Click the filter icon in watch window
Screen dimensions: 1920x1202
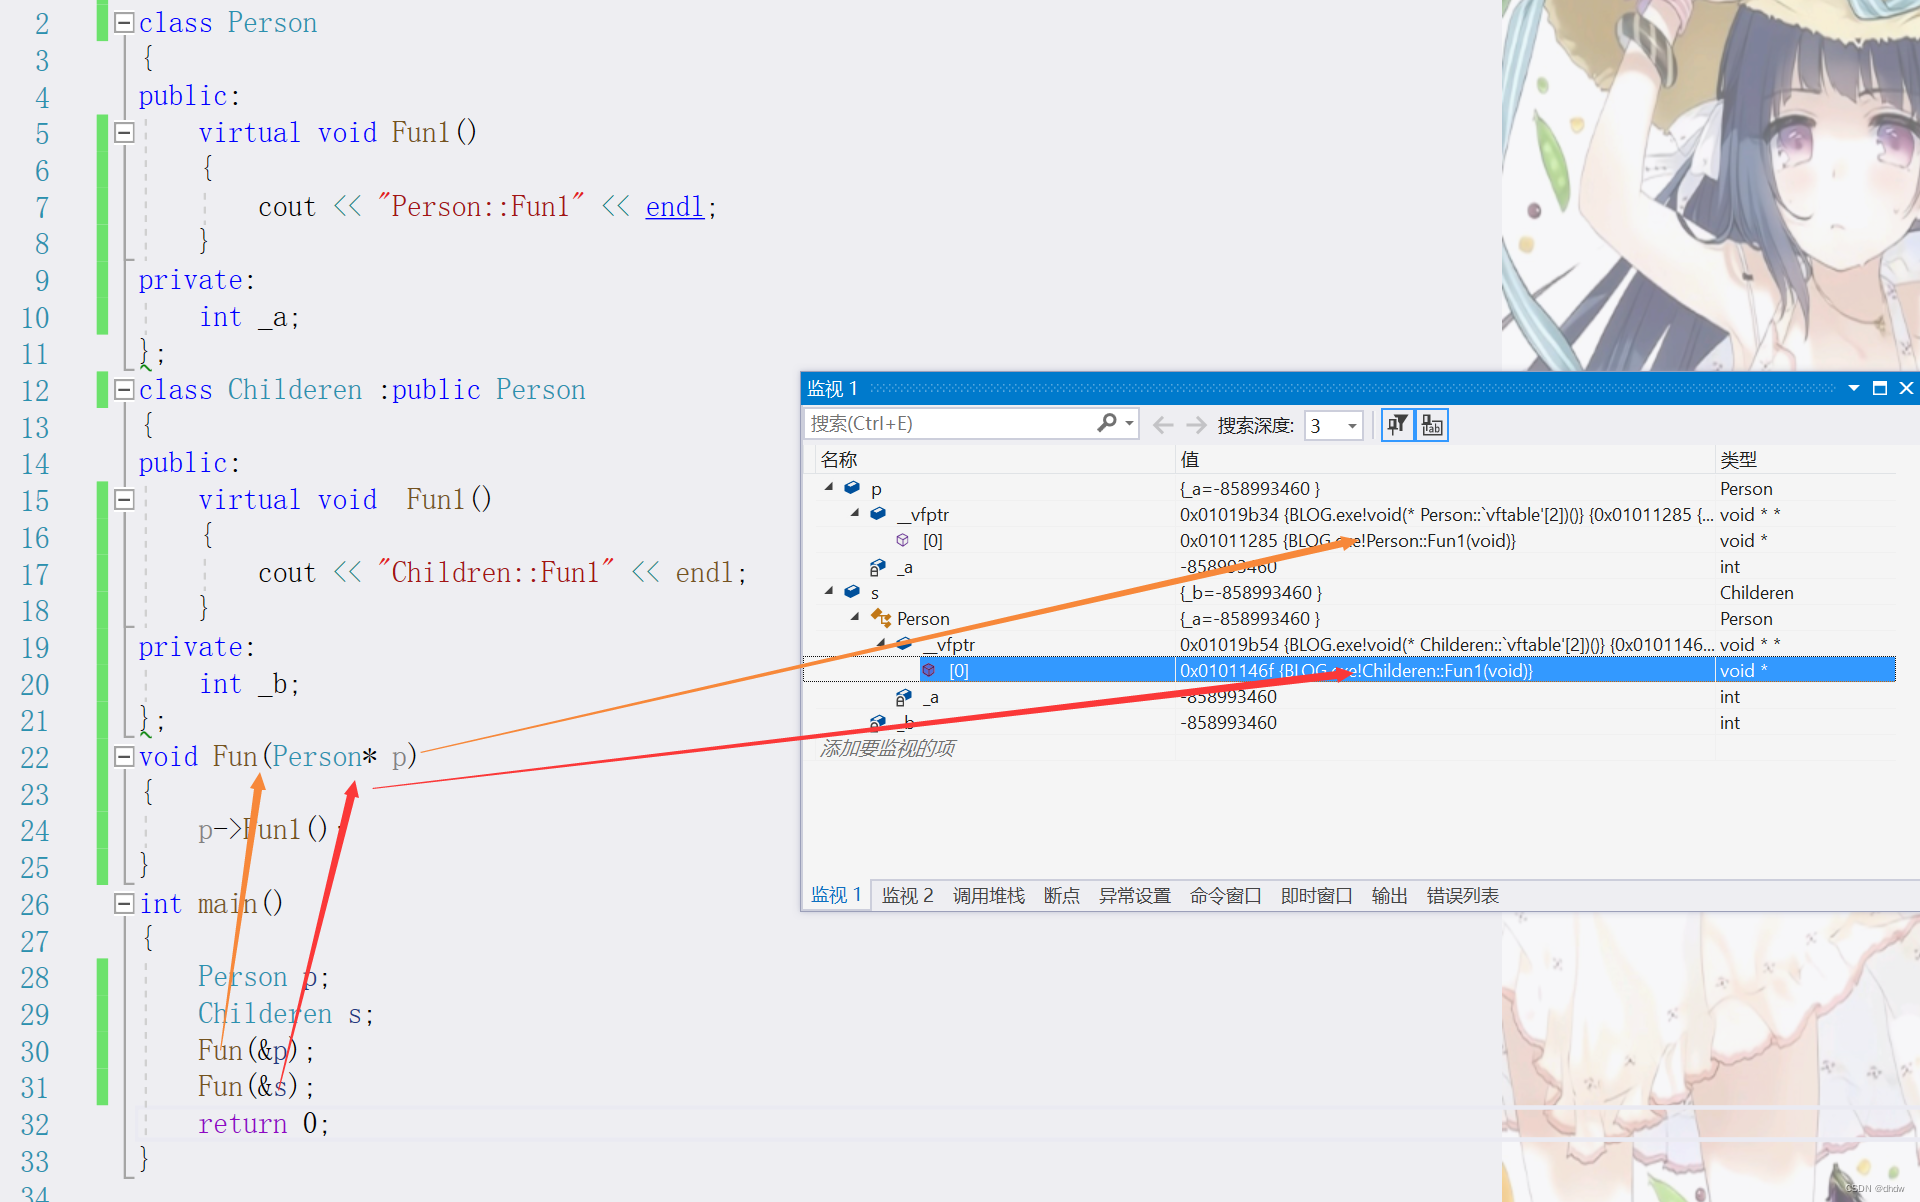click(x=1397, y=425)
